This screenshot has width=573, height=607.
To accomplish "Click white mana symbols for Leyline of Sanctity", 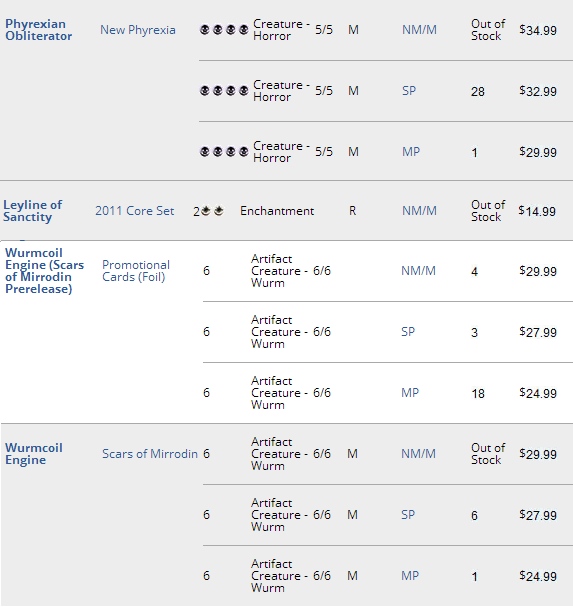I will click(x=213, y=211).
